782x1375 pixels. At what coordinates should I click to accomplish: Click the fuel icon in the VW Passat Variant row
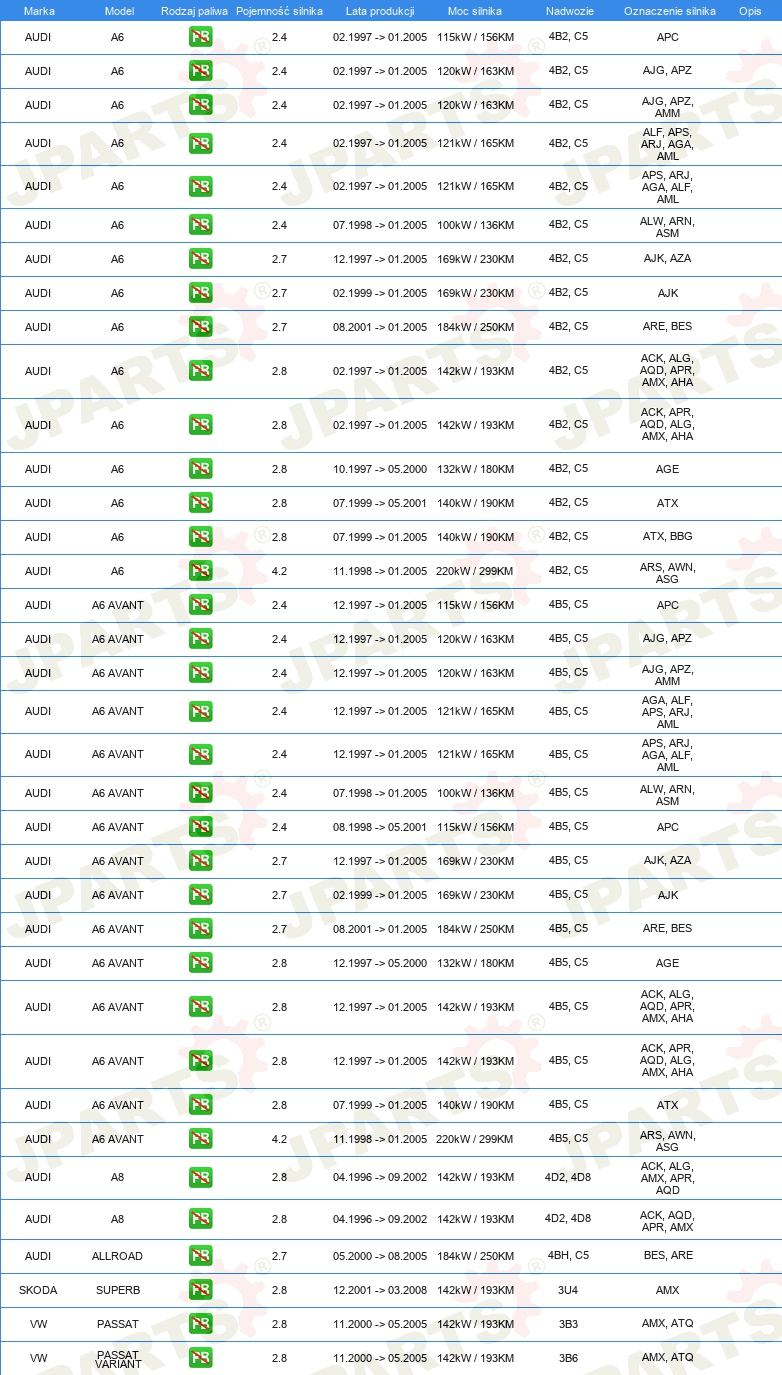click(x=201, y=1358)
